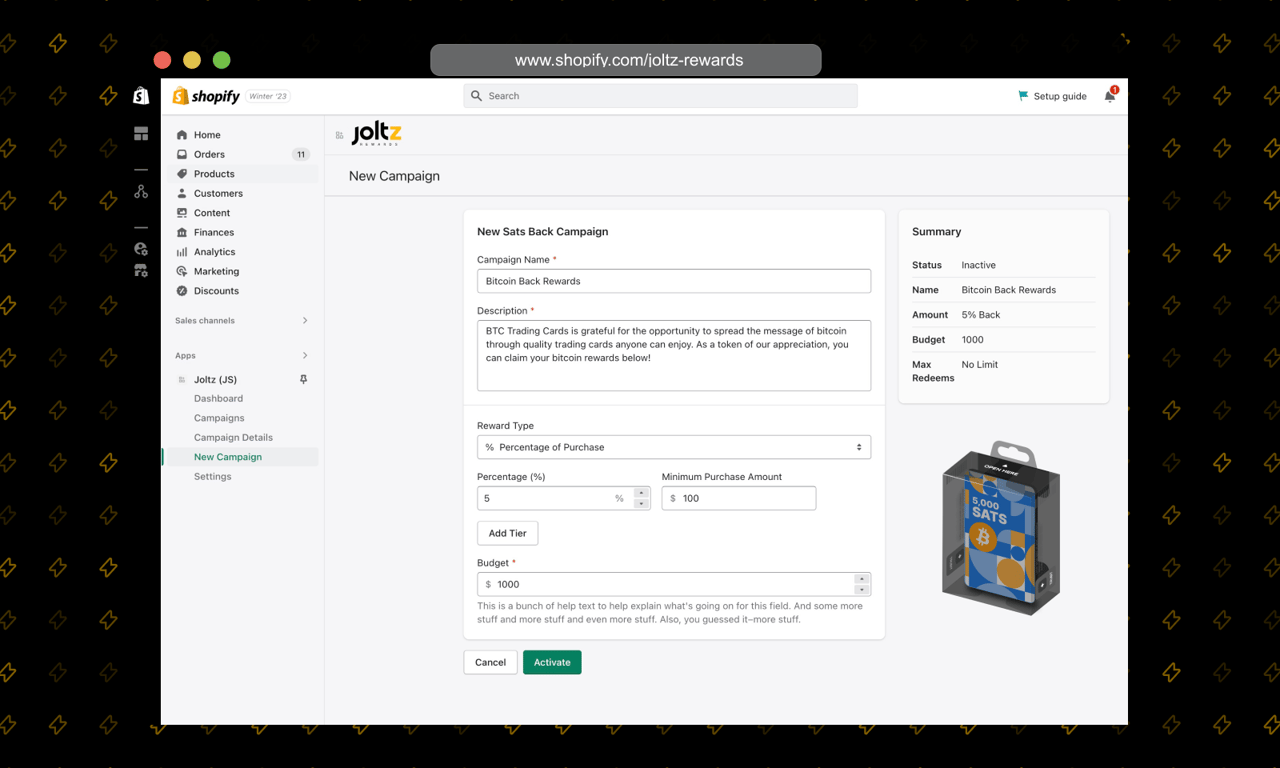Increase the Budget with up arrow
Viewport: 1280px width, 768px height.
(861, 579)
